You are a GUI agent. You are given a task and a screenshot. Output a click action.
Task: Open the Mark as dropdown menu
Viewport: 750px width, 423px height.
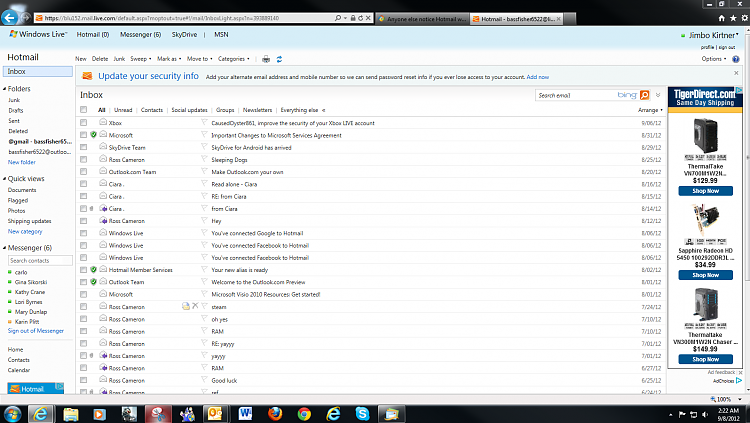pos(169,59)
